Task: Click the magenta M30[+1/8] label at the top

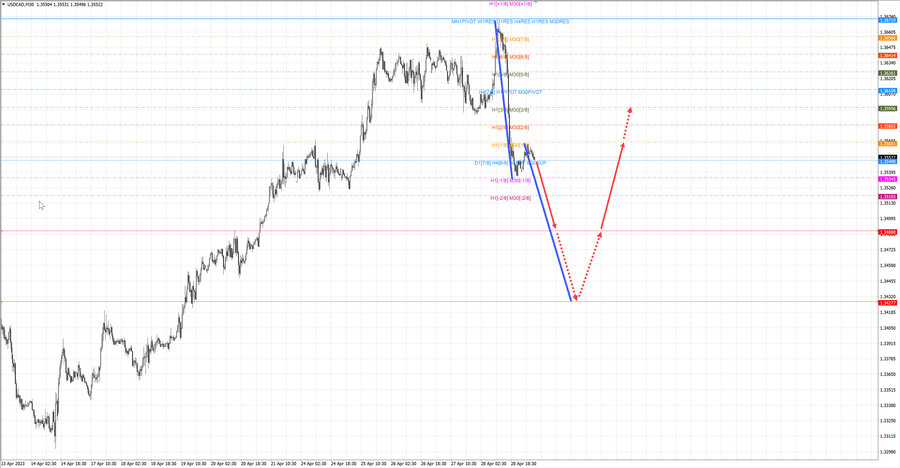Action: coord(521,4)
